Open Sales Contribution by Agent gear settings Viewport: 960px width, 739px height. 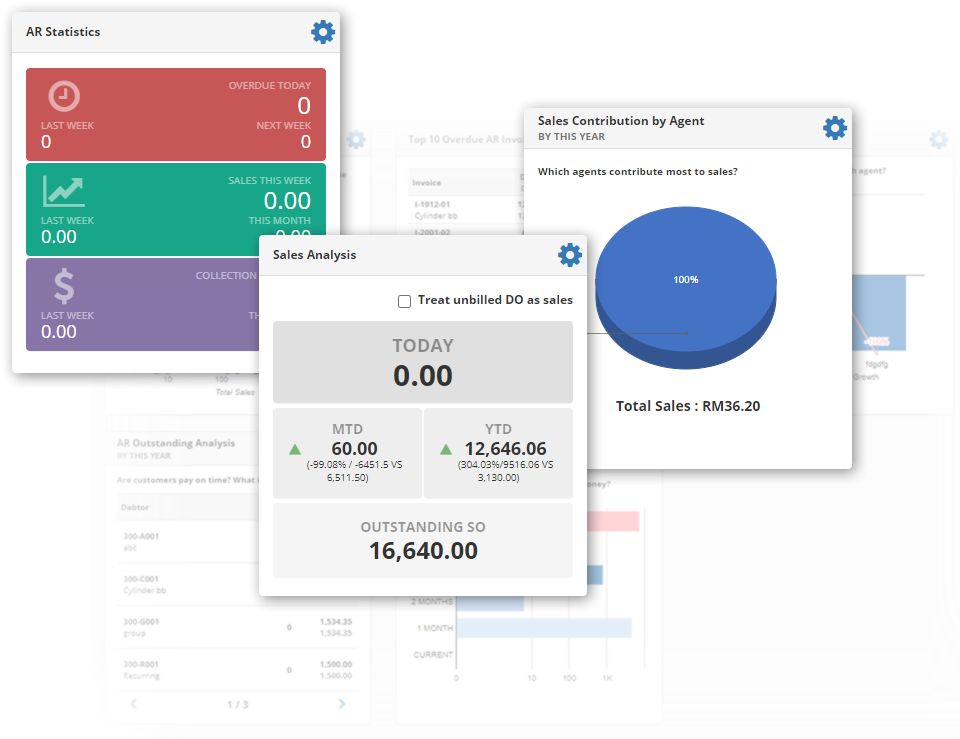pos(835,128)
